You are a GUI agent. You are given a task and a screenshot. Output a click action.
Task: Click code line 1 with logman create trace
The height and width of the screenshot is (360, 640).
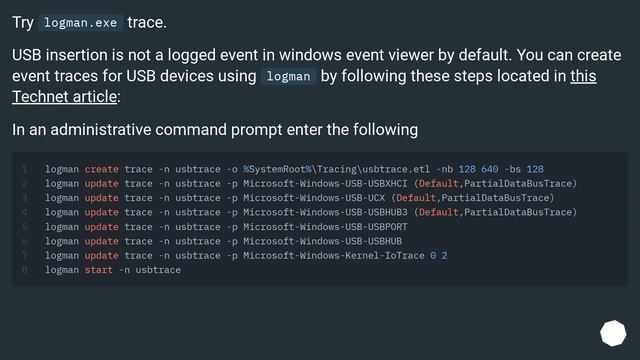point(294,169)
